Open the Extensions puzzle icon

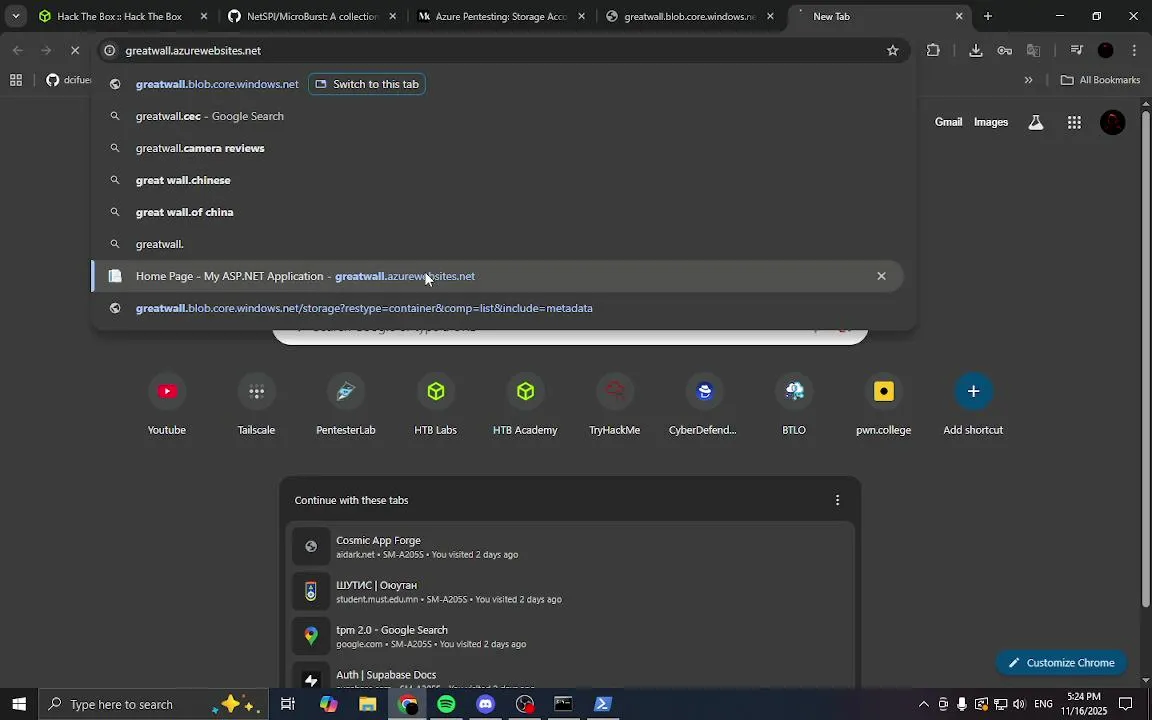point(933,51)
